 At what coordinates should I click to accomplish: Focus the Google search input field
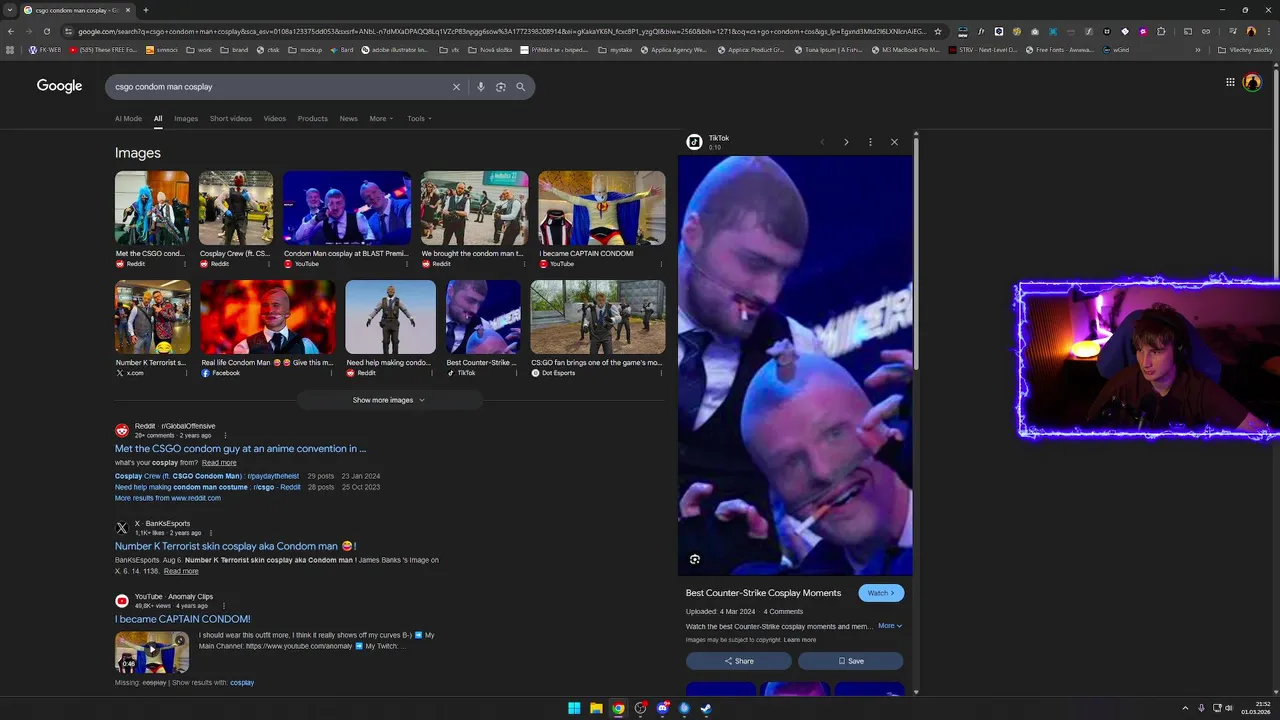pyautogui.click(x=280, y=87)
